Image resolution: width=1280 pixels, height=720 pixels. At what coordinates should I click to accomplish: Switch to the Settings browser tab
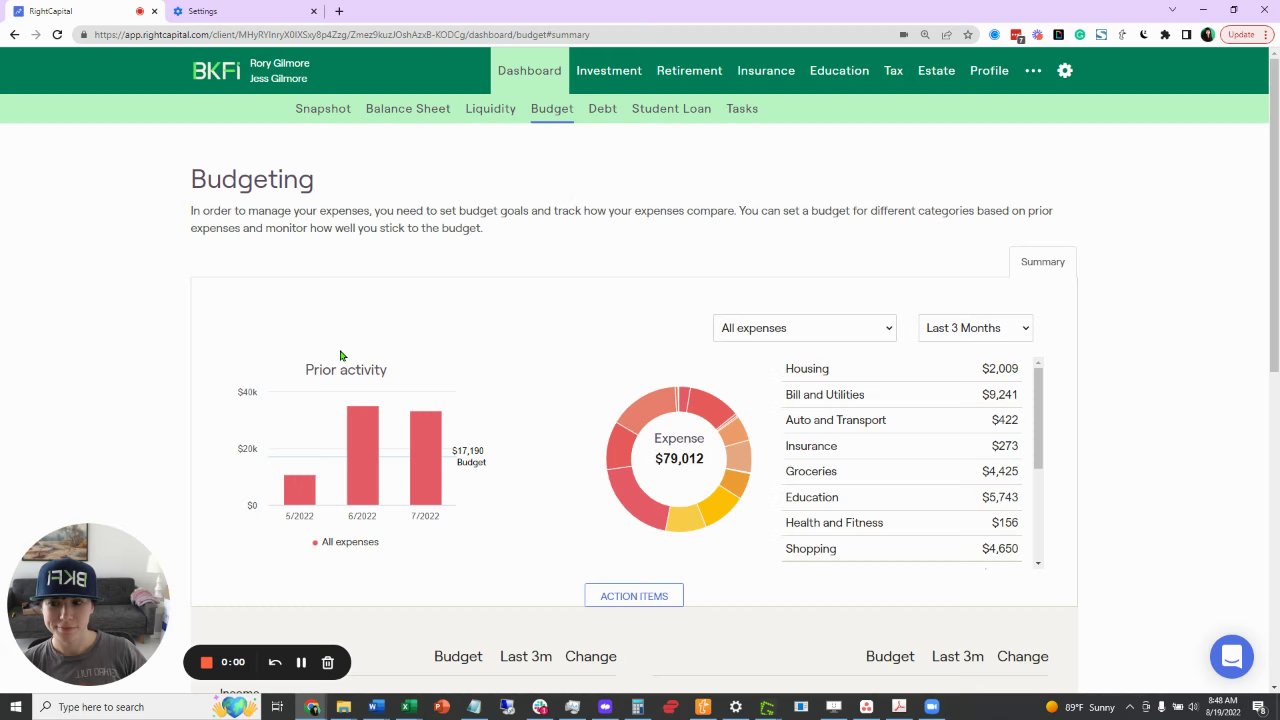click(x=245, y=11)
